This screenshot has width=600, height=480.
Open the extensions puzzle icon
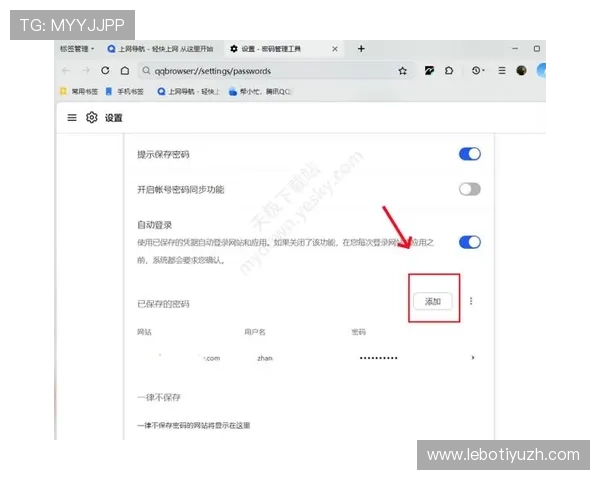coord(449,70)
